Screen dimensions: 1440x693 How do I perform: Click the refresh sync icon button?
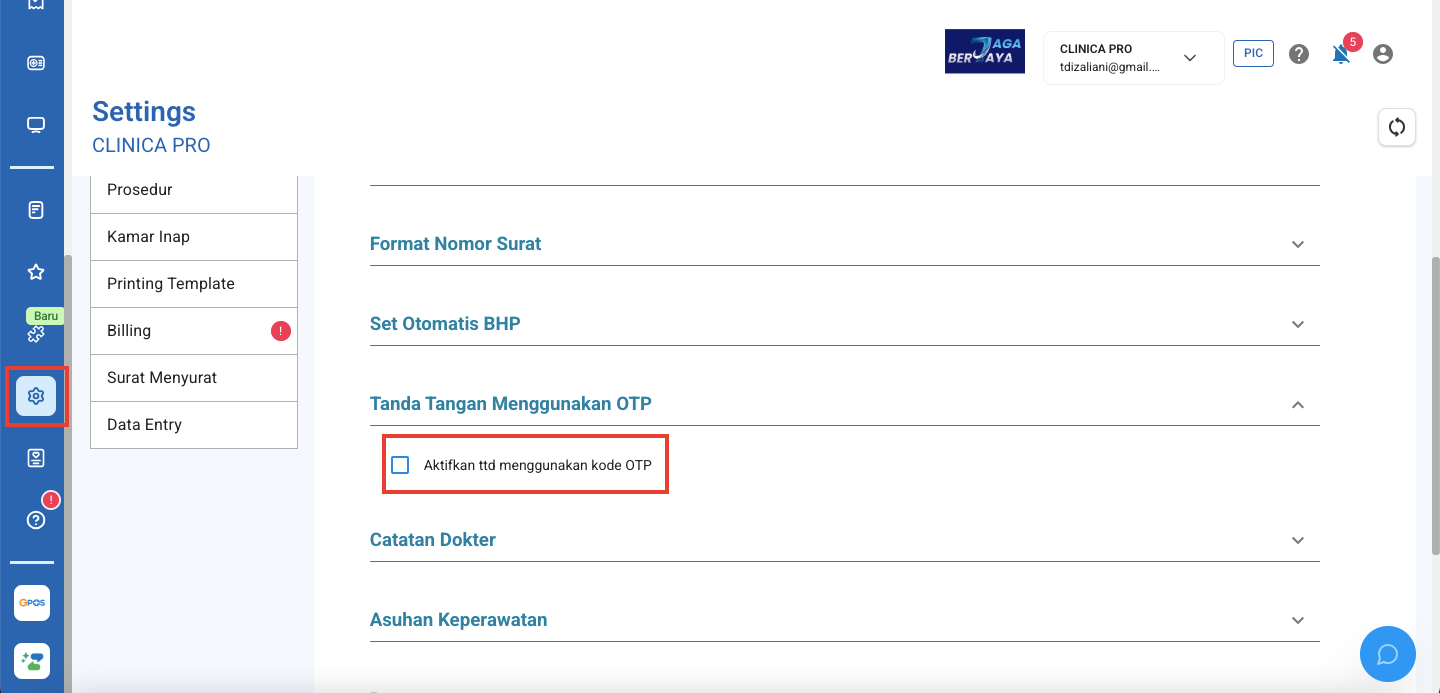(x=1397, y=127)
